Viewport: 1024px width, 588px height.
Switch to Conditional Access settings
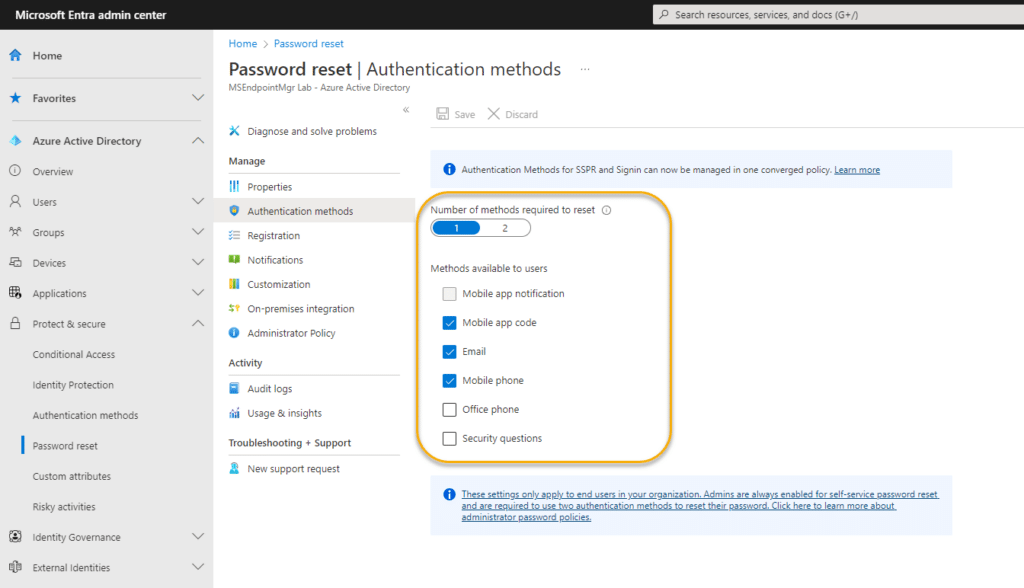point(76,354)
